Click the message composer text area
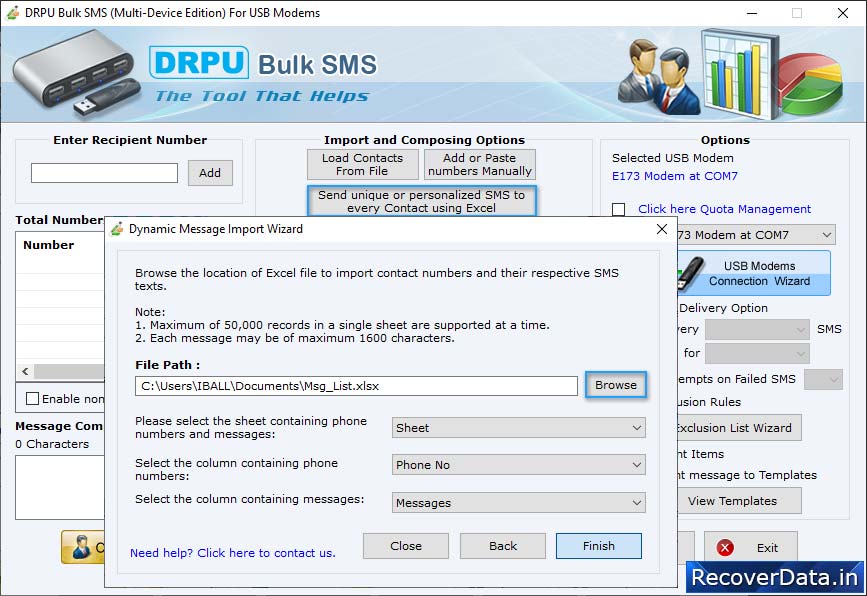This screenshot has height=596, width=867. 60,487
